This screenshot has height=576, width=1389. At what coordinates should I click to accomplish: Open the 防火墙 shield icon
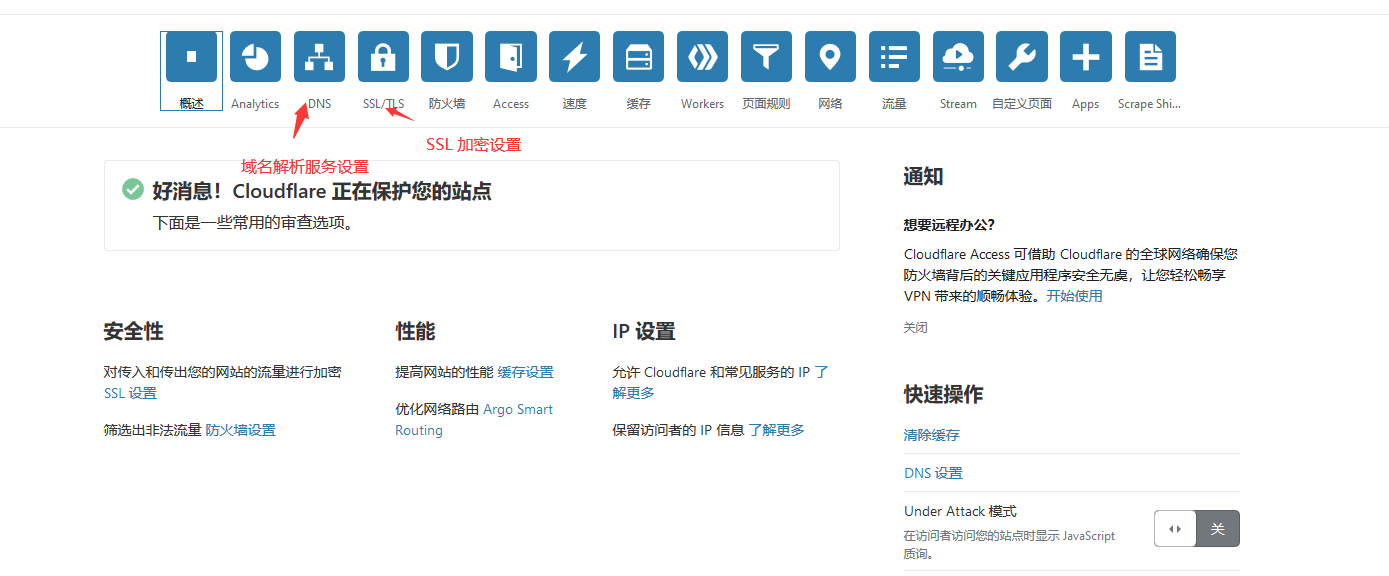447,57
